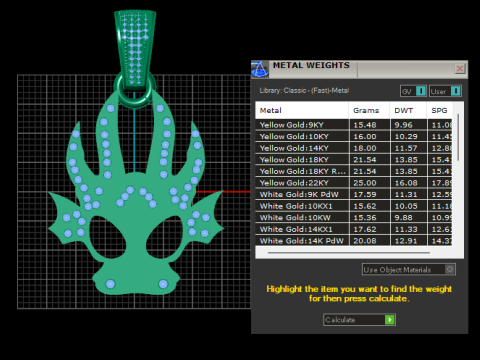Image resolution: width=480 pixels, height=360 pixels.
Task: Click the 15.48 grams value
Action: [365, 125]
